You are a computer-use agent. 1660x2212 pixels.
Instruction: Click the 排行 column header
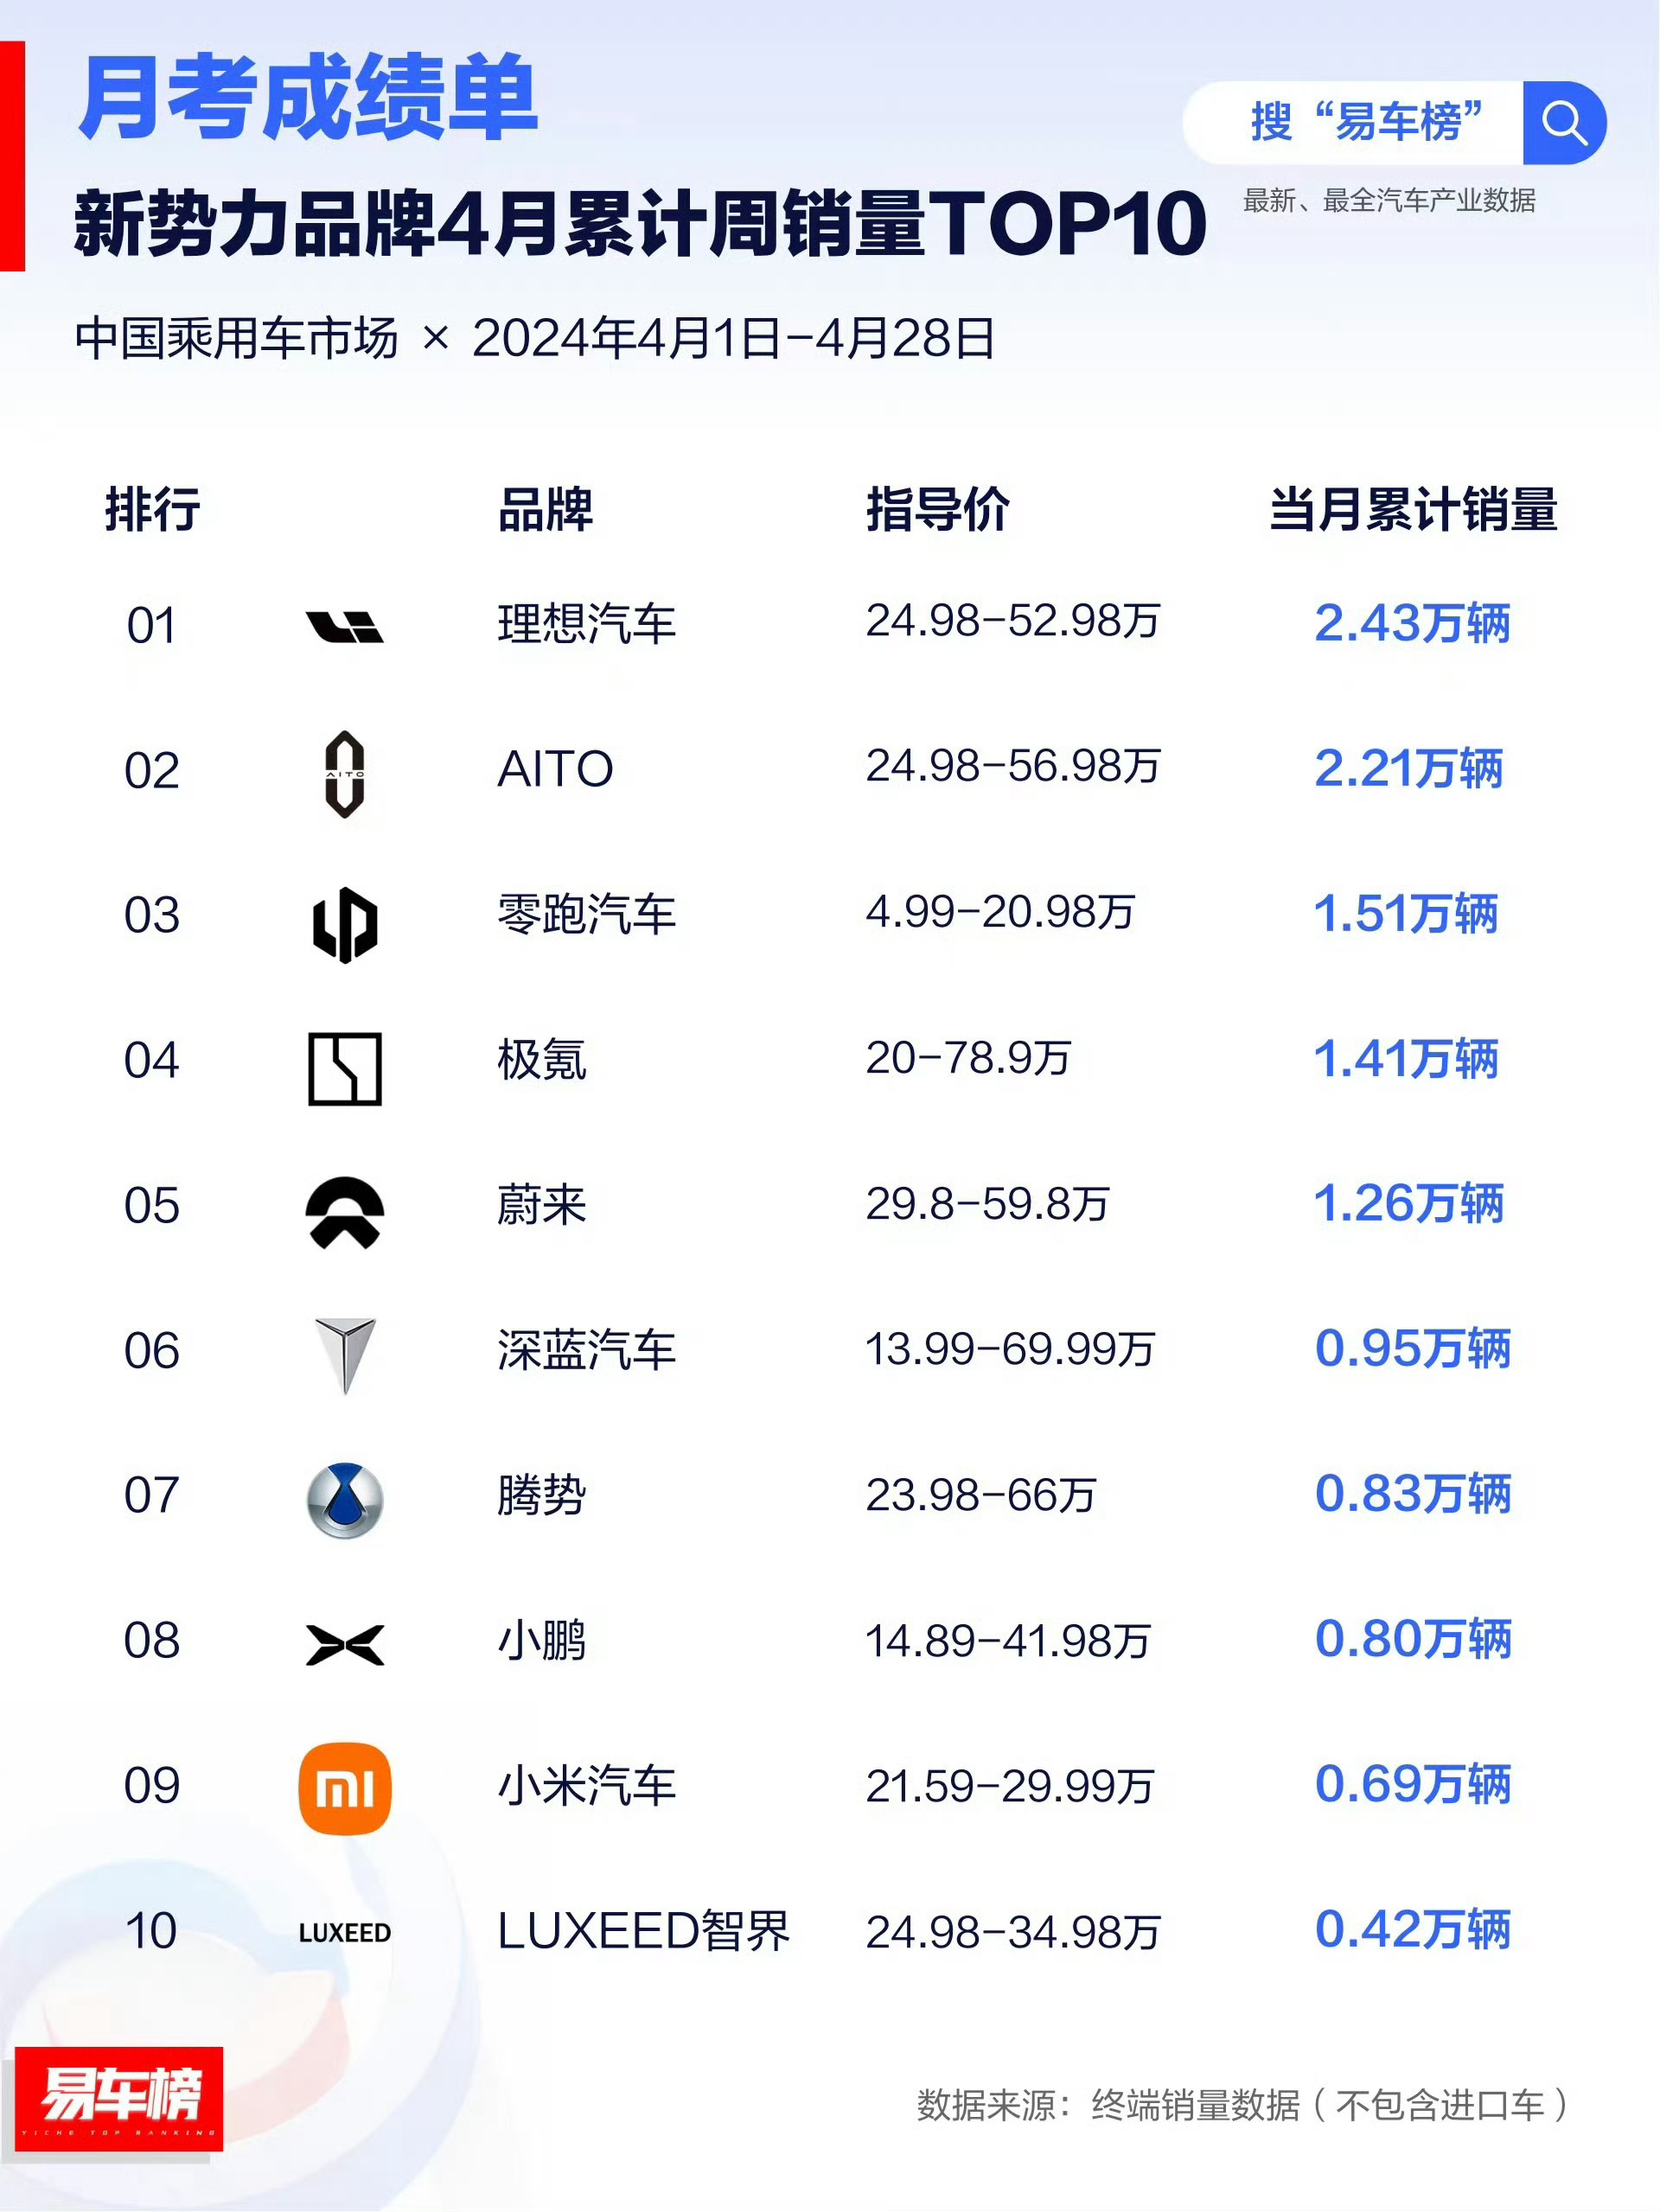pos(152,508)
